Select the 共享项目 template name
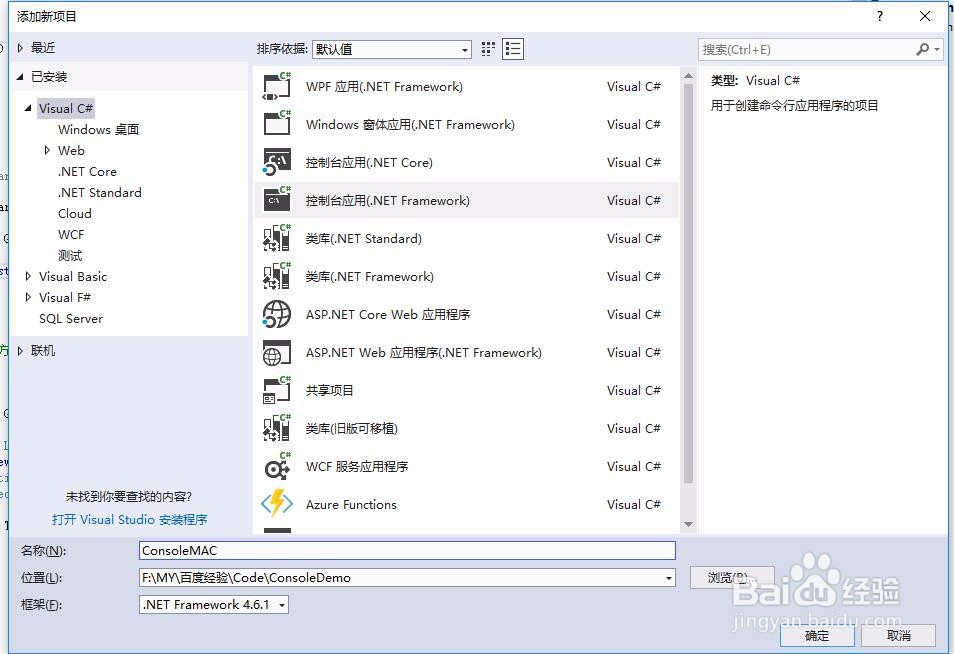Viewport: 954px width, 654px height. [329, 391]
